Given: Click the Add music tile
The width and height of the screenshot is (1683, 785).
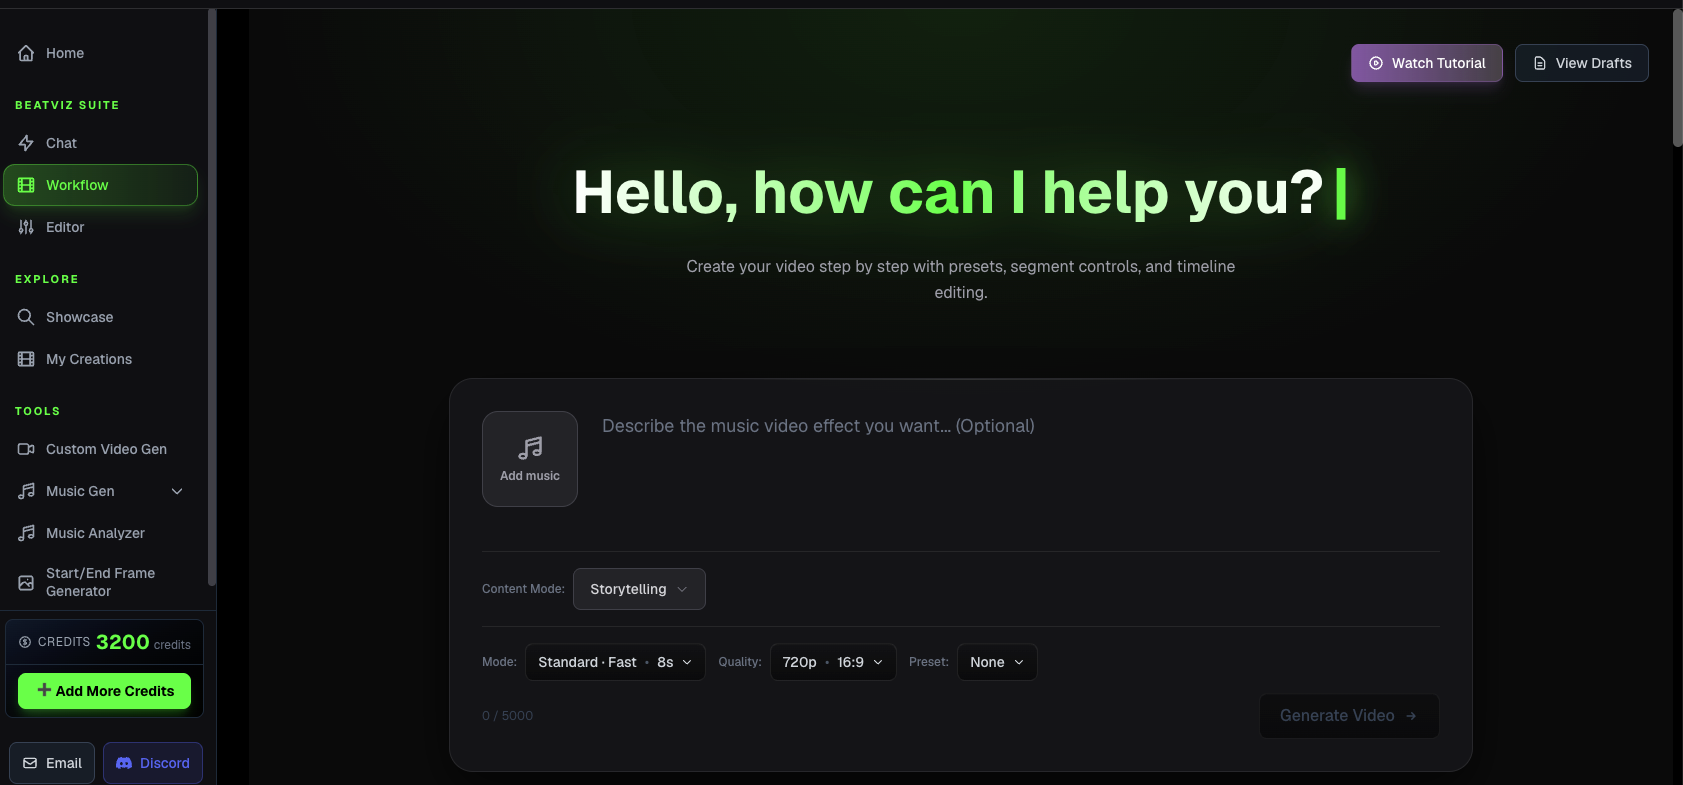Looking at the screenshot, I should tap(530, 459).
